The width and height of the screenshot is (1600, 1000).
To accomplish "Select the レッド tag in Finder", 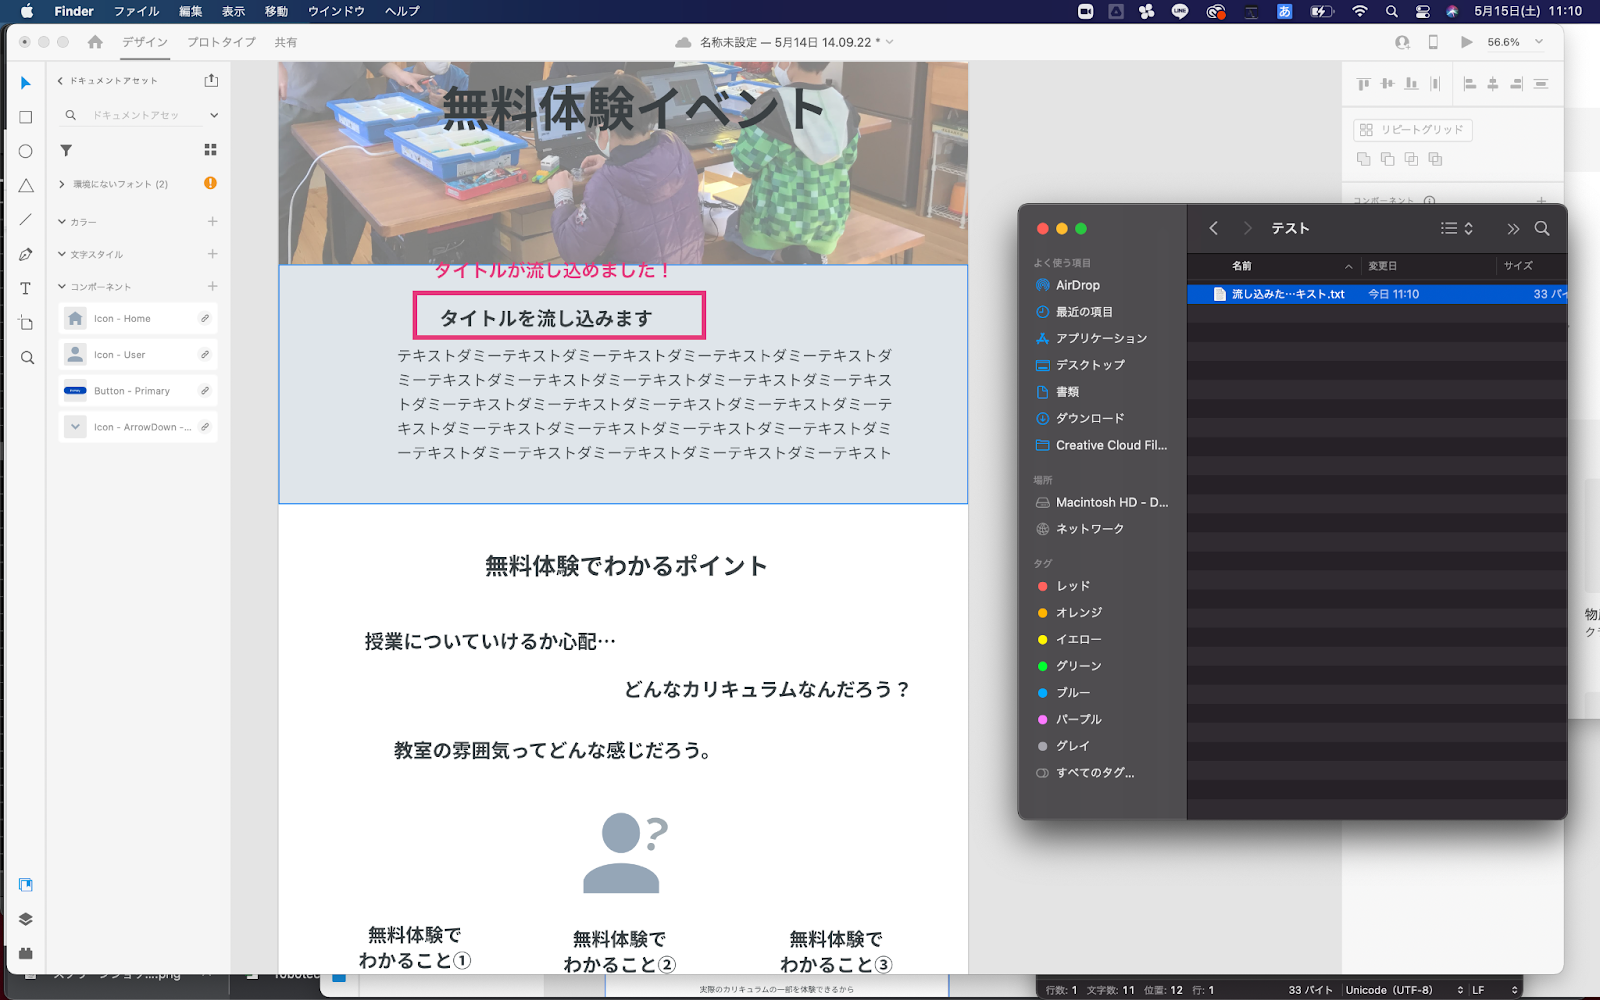I will click(1072, 586).
